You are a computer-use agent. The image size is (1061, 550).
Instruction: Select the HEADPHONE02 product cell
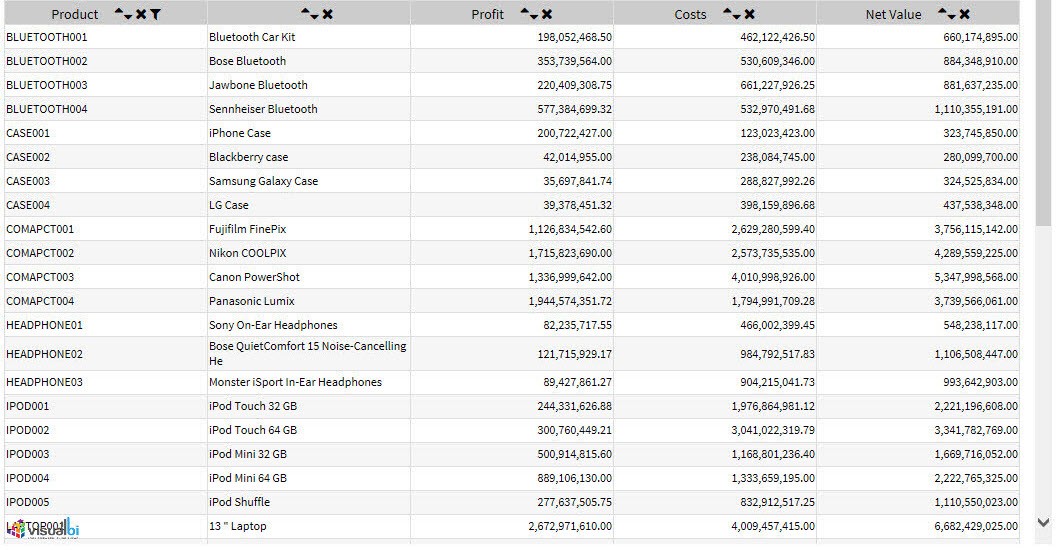(x=45, y=354)
